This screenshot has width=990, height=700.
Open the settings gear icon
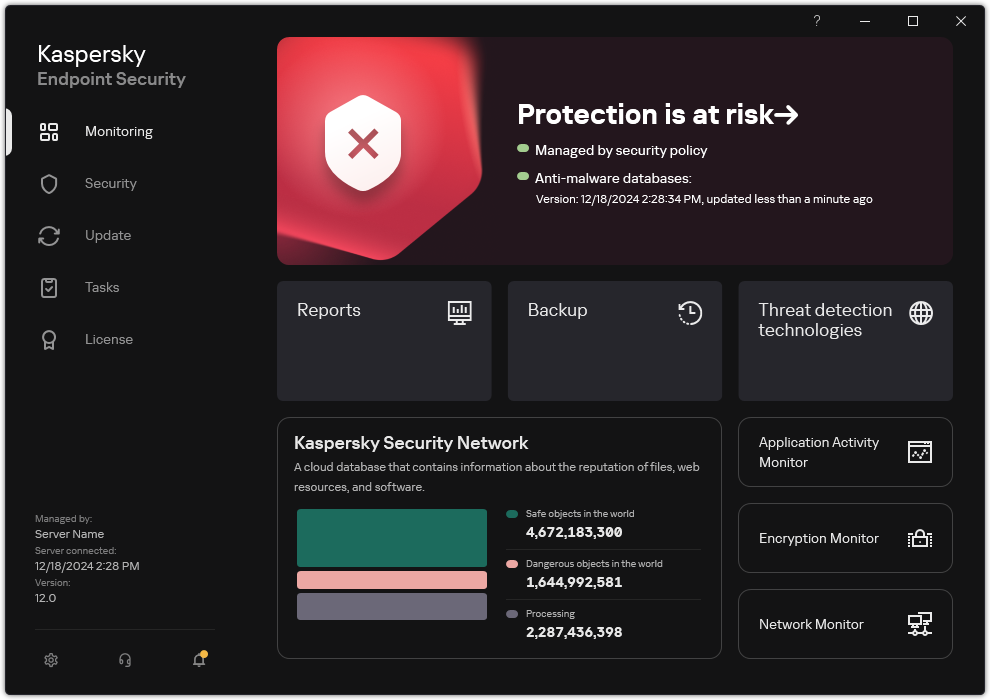coord(51,660)
